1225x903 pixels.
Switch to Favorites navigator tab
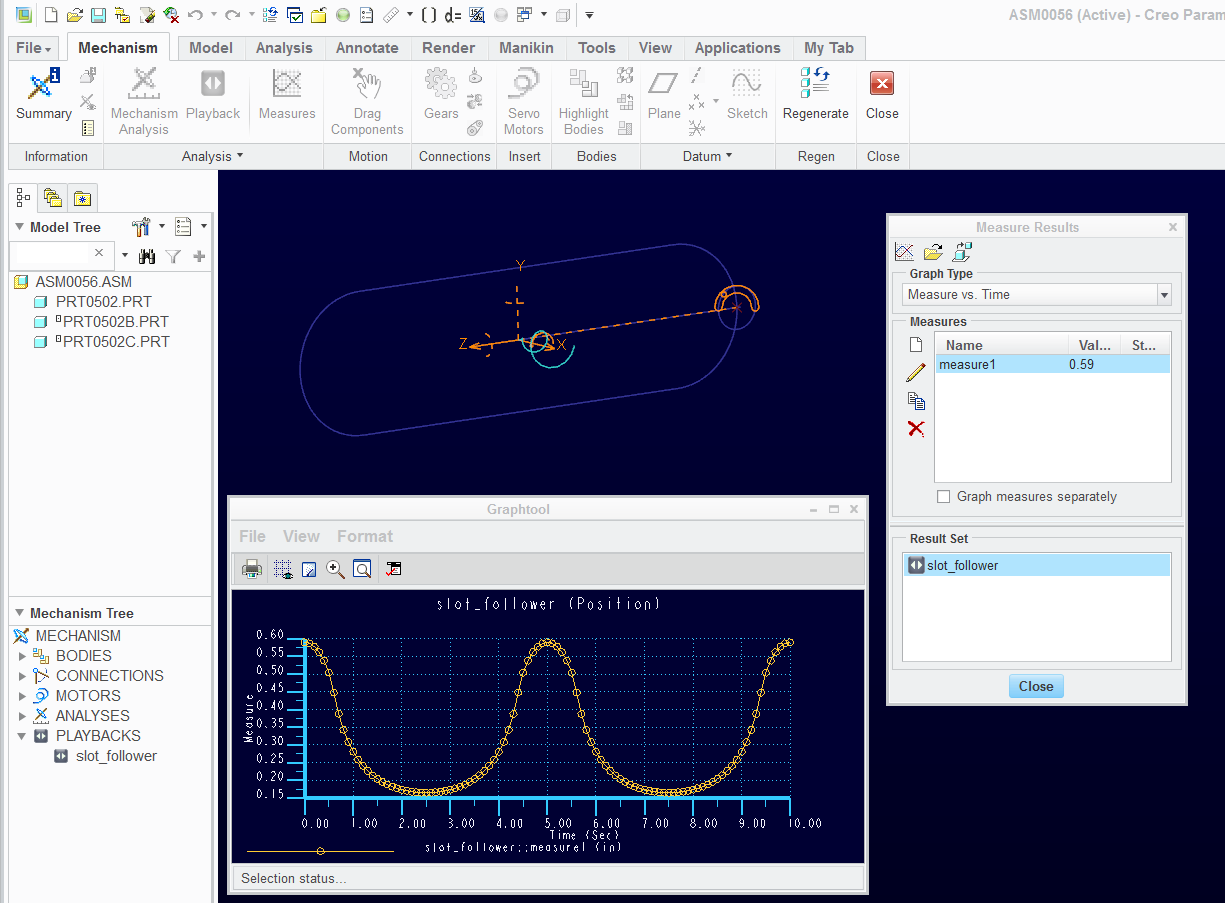[x=82, y=198]
